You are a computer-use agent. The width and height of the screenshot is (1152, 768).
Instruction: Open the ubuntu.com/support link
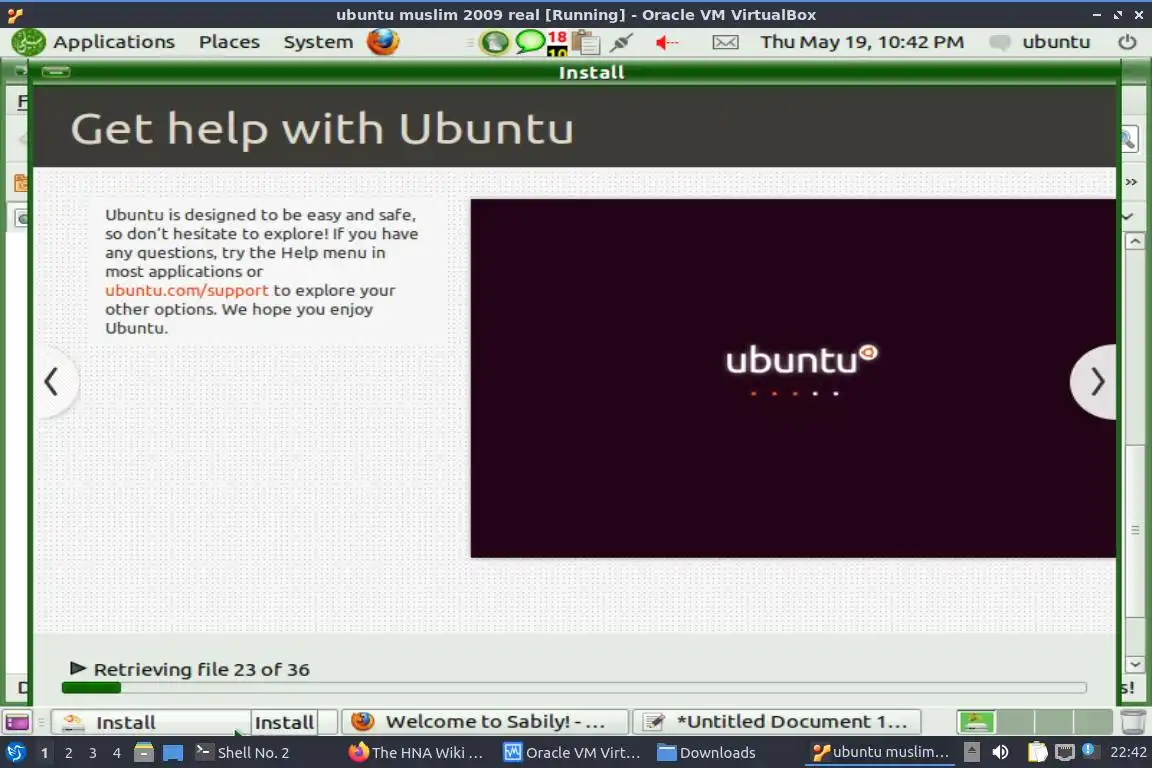point(187,290)
